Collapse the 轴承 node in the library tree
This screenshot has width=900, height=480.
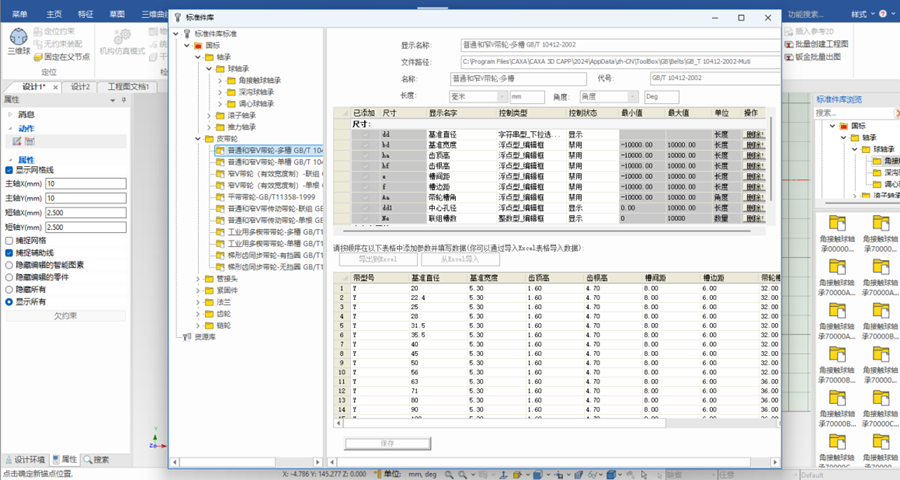tap(198, 57)
